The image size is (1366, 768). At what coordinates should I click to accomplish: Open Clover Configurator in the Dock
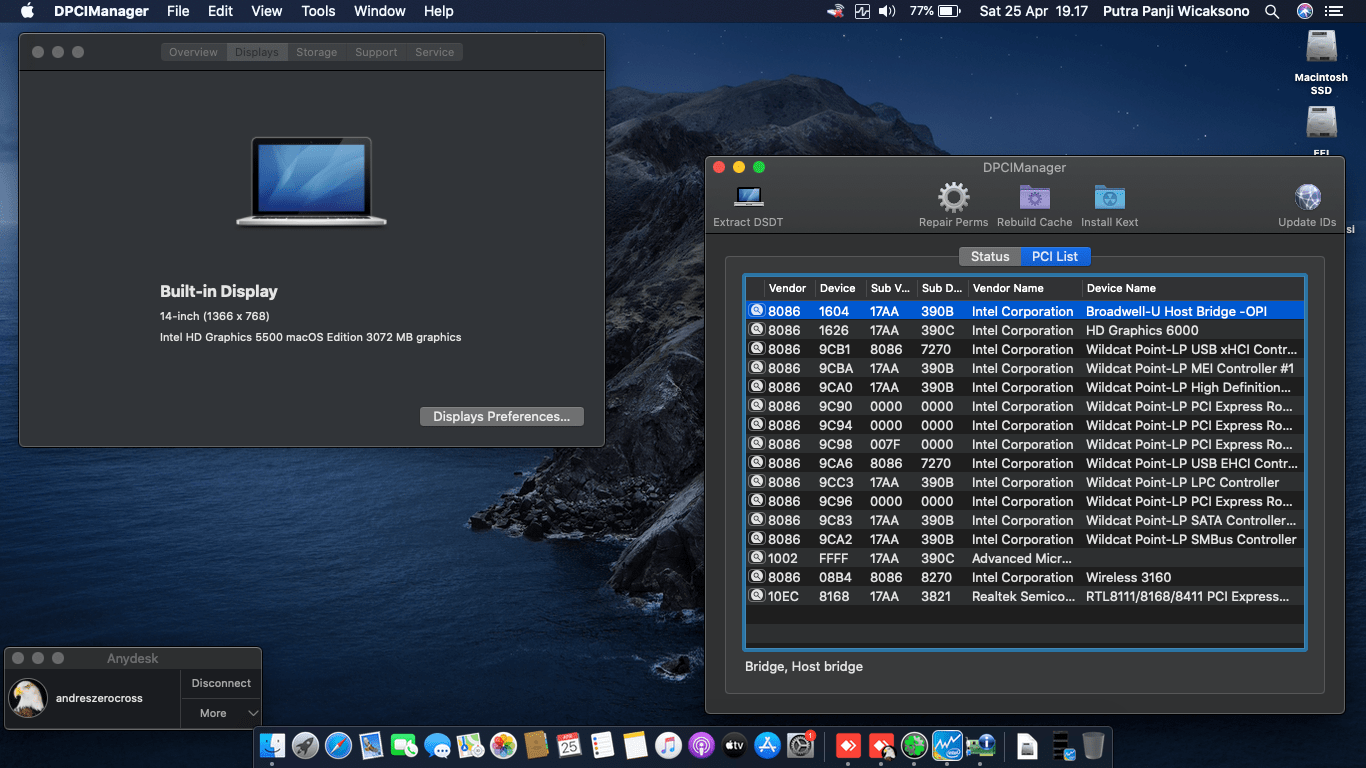pos(914,745)
